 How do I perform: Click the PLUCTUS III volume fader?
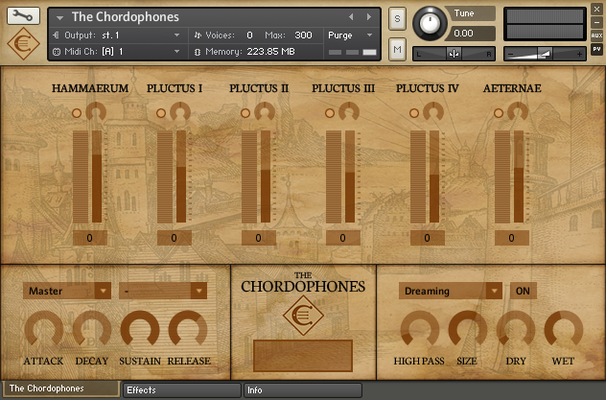tap(350, 176)
